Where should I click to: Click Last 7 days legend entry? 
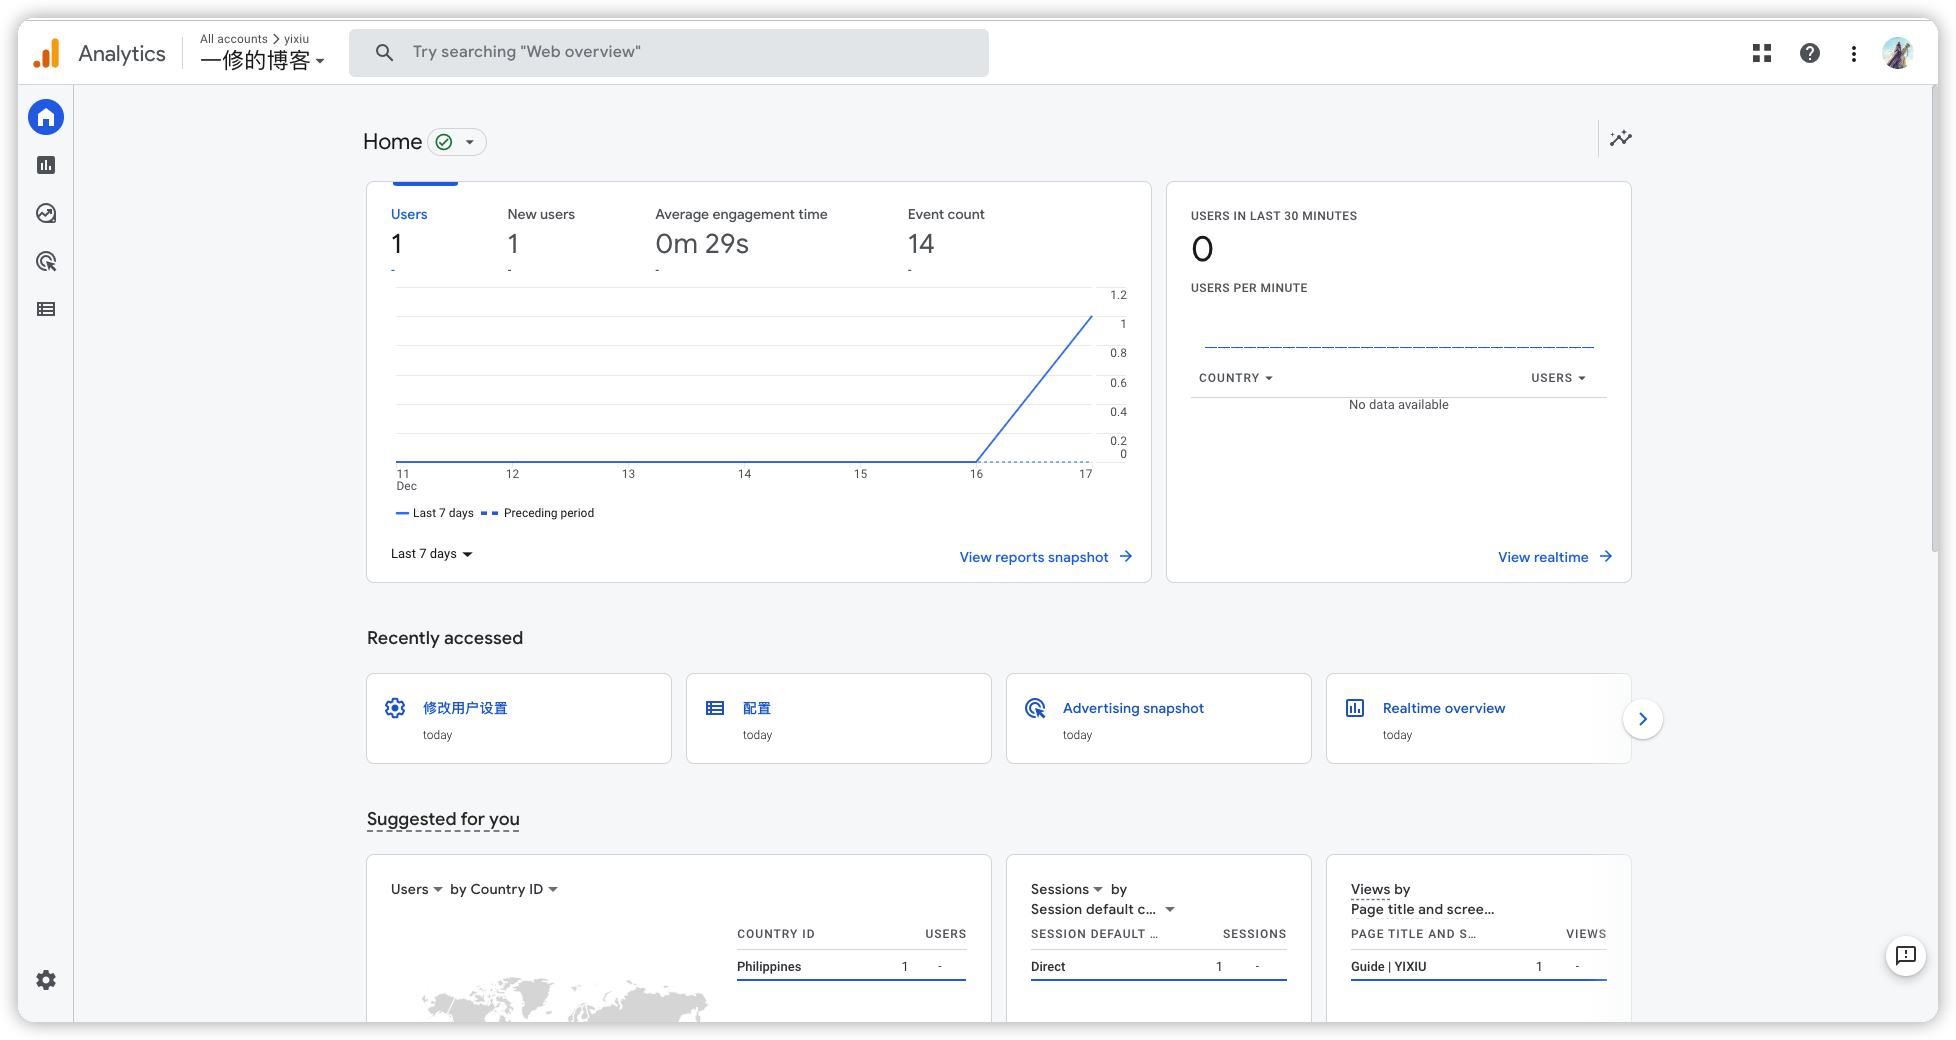435,513
